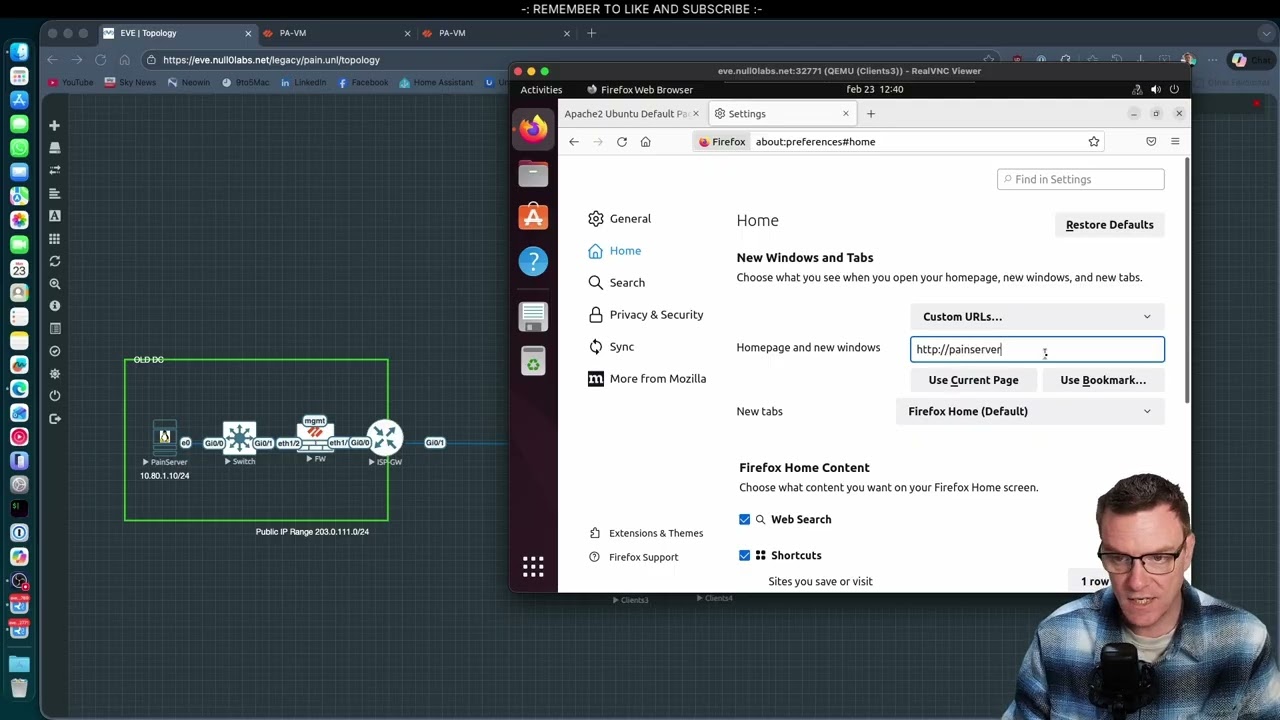Viewport: 1280px width, 720px height.
Task: Click the homepage URL input field
Action: [x=1037, y=349]
